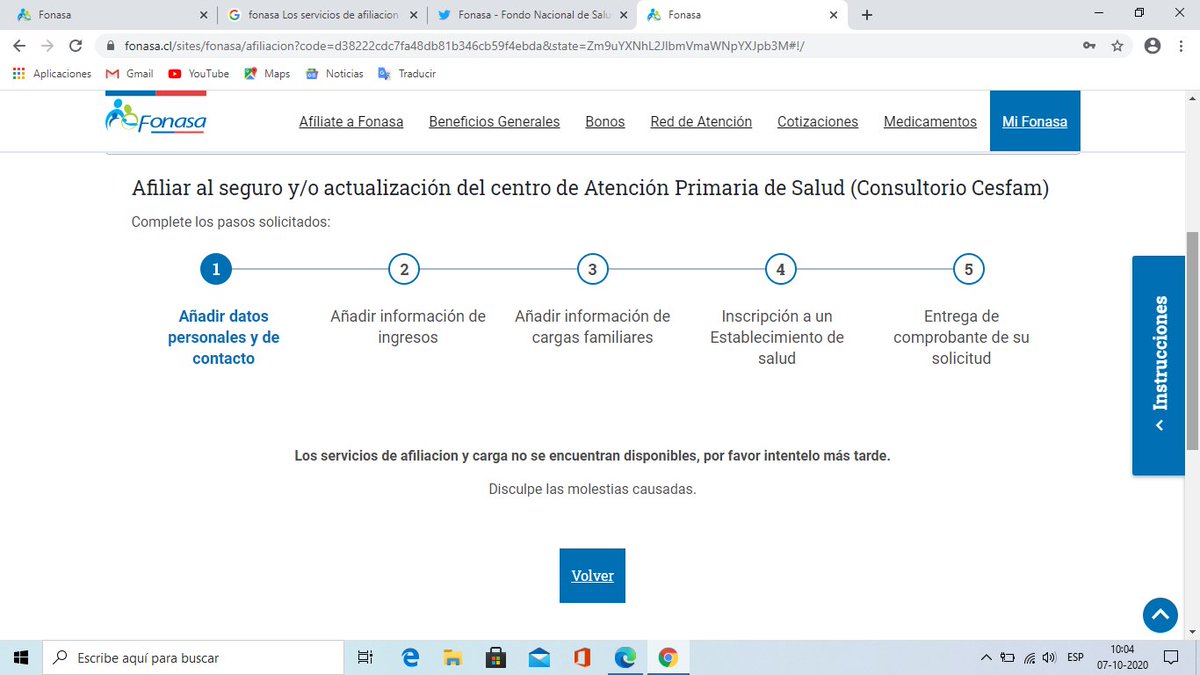Open the Traducir bookmark
This screenshot has width=1200, height=675.
406,74
